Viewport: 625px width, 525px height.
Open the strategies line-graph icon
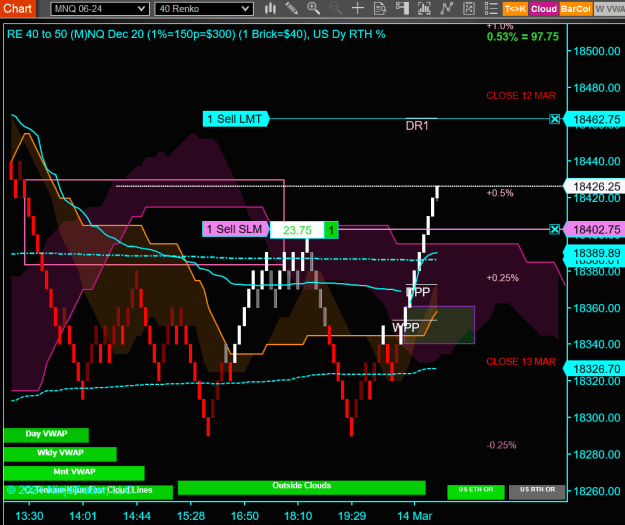(x=446, y=8)
